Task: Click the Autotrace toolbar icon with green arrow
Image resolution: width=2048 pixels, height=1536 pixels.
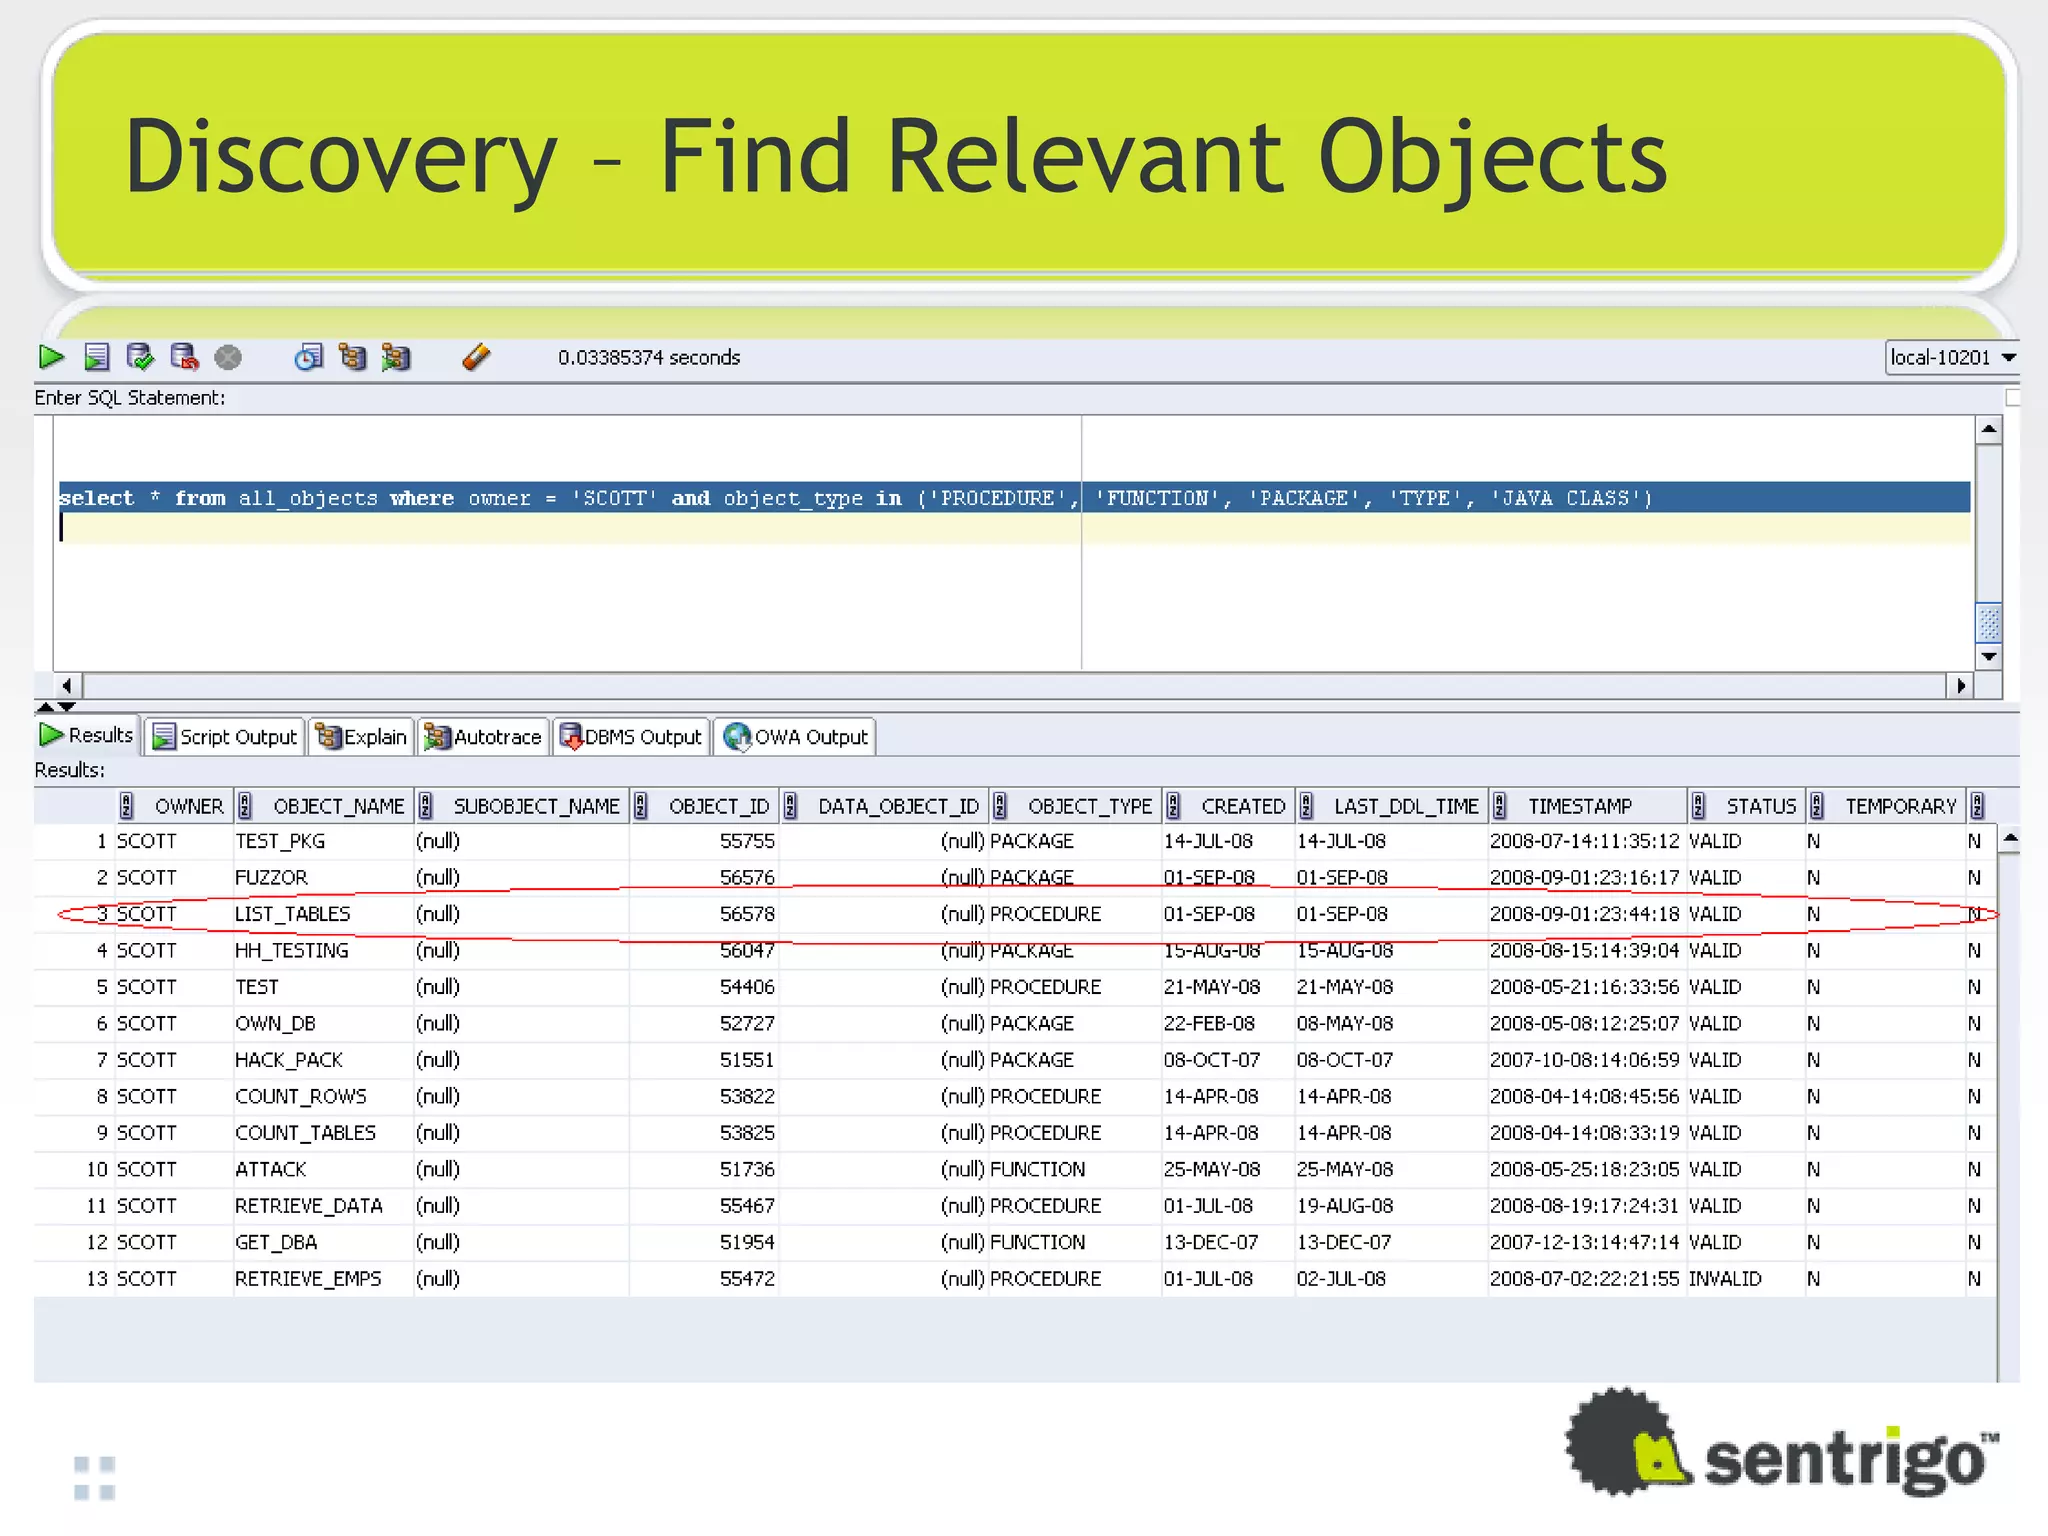Action: tap(396, 357)
